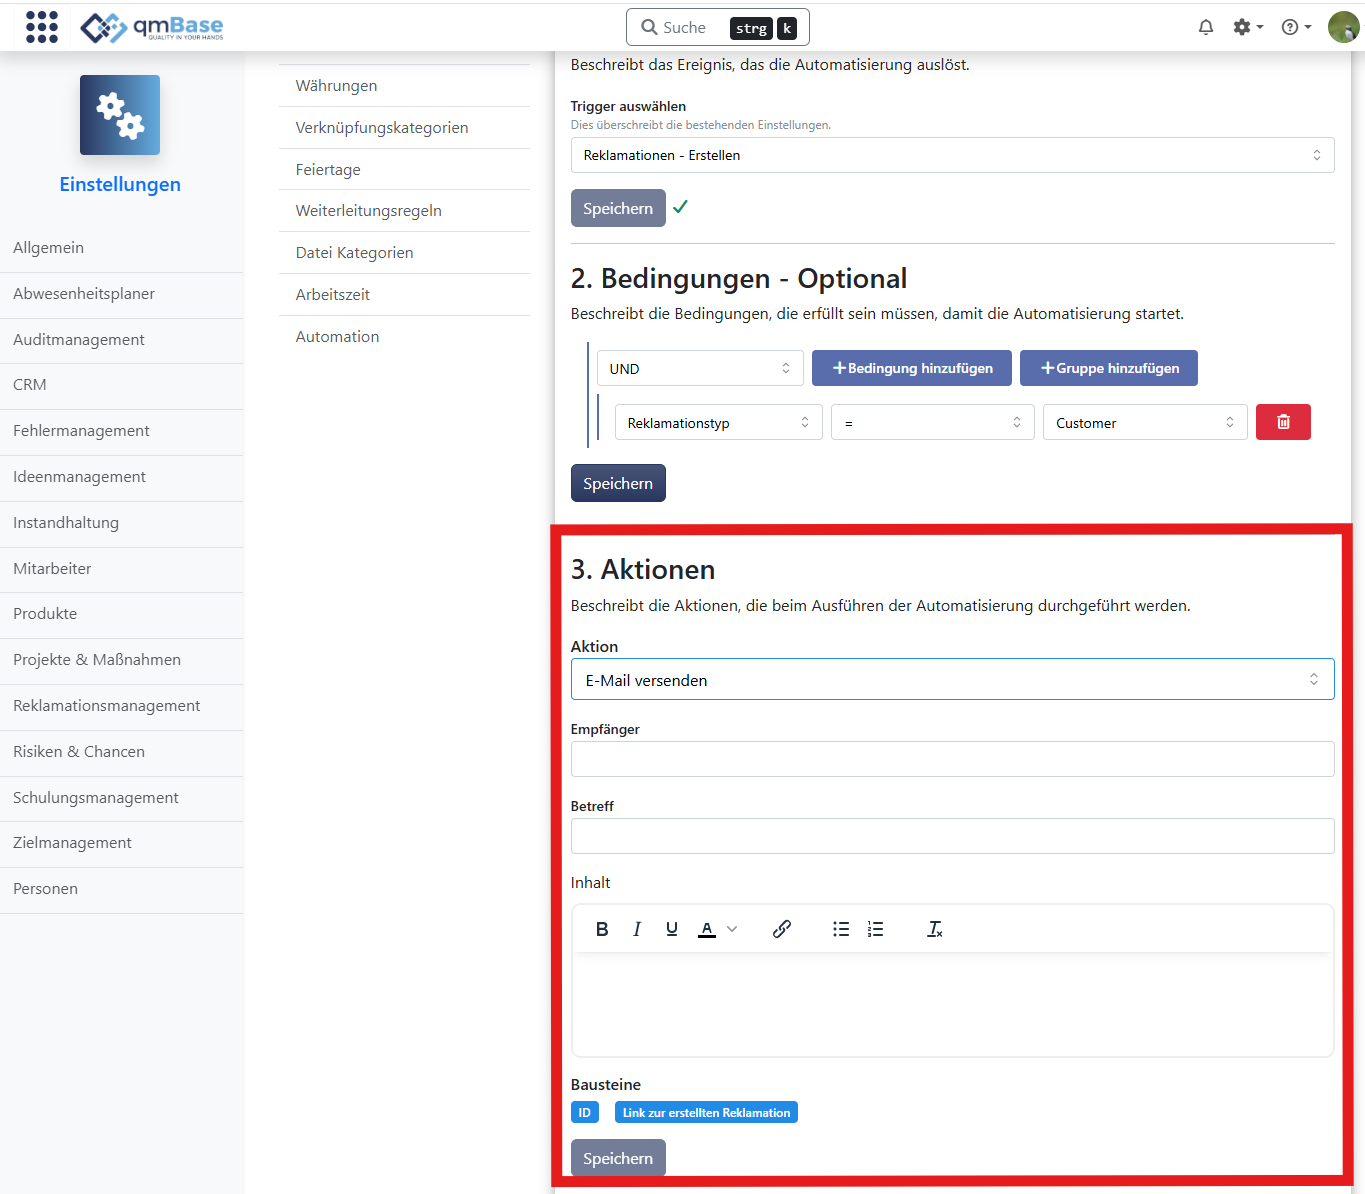Open the app launcher grid icon
This screenshot has width=1365, height=1194.
pos(41,27)
